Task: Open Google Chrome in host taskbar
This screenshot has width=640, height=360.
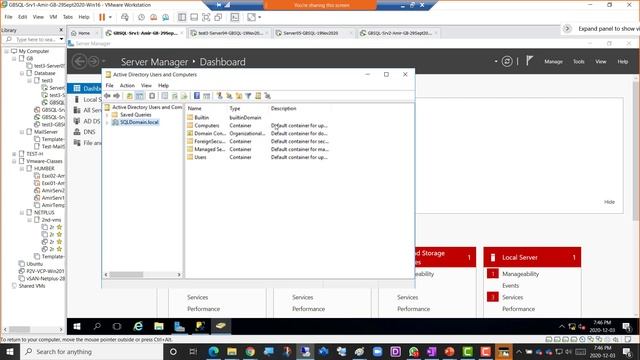Action: click(x=250, y=351)
